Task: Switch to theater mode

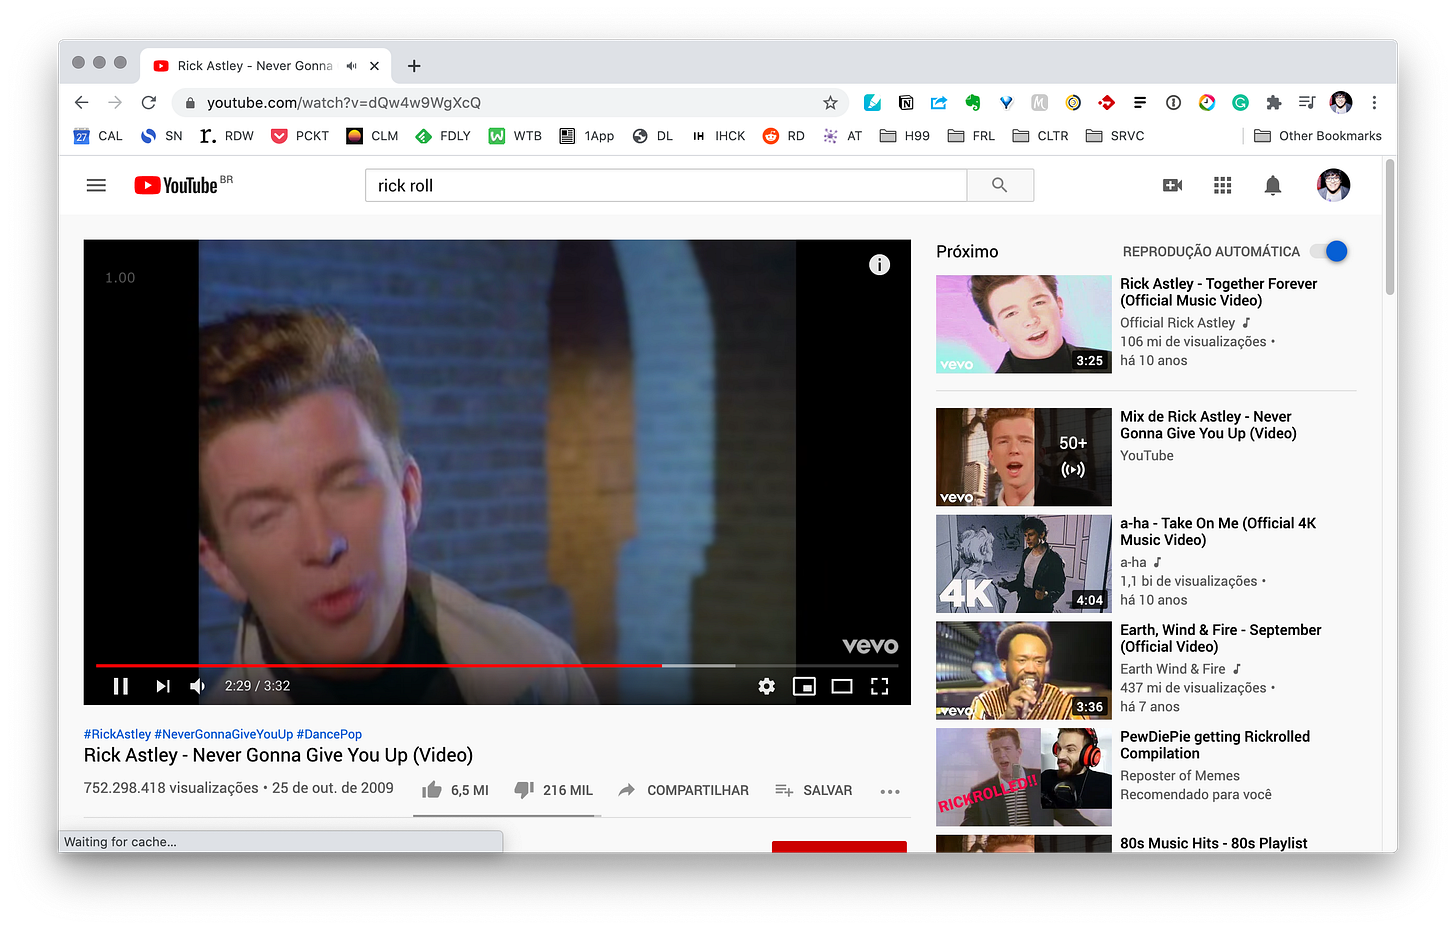Action: pyautogui.click(x=842, y=686)
